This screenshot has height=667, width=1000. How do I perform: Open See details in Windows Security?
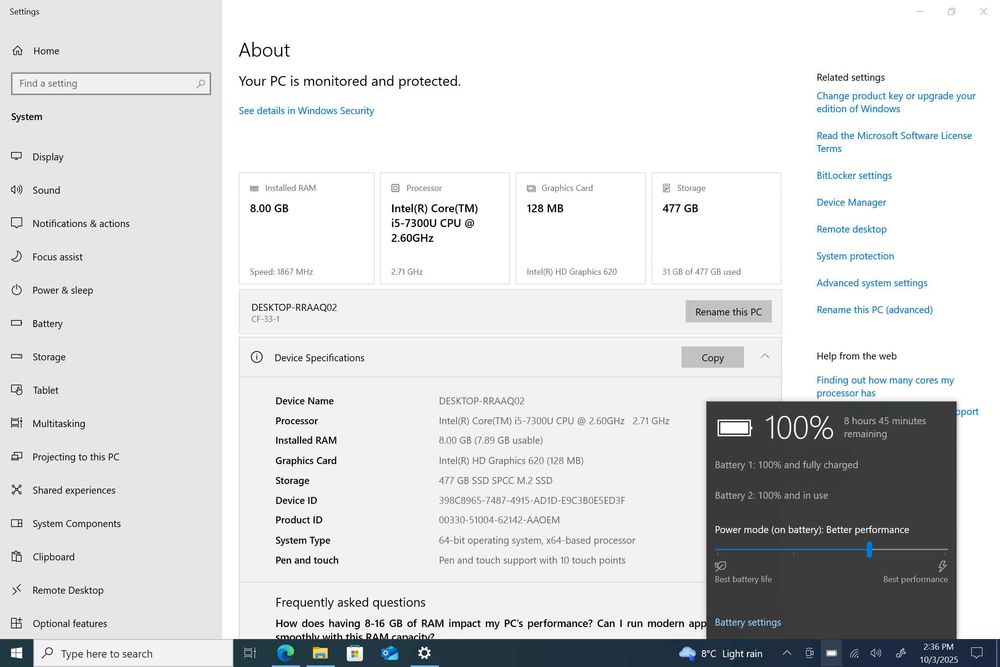click(306, 110)
